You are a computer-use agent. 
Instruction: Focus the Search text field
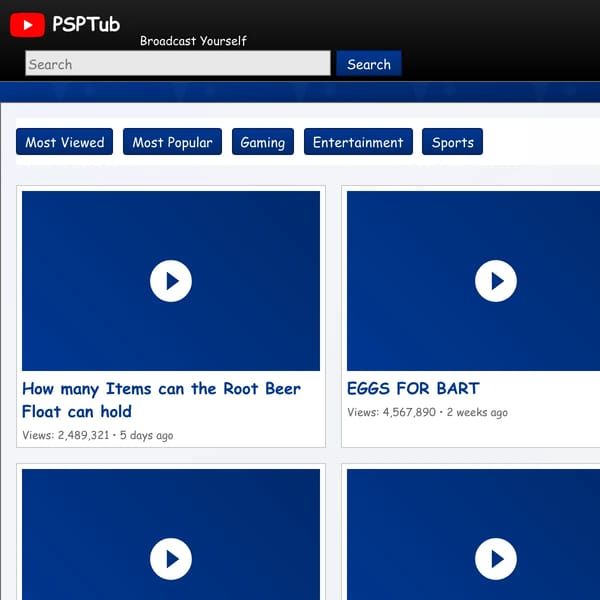[178, 64]
